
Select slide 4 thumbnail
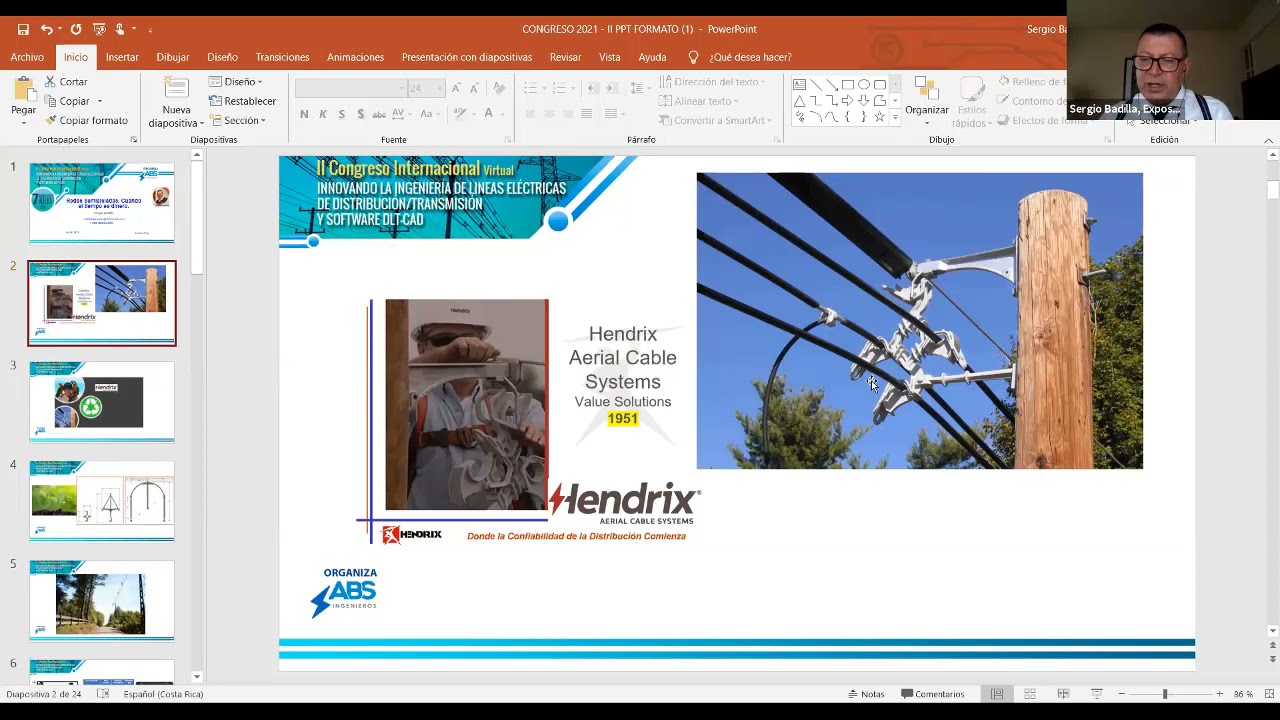click(102, 501)
